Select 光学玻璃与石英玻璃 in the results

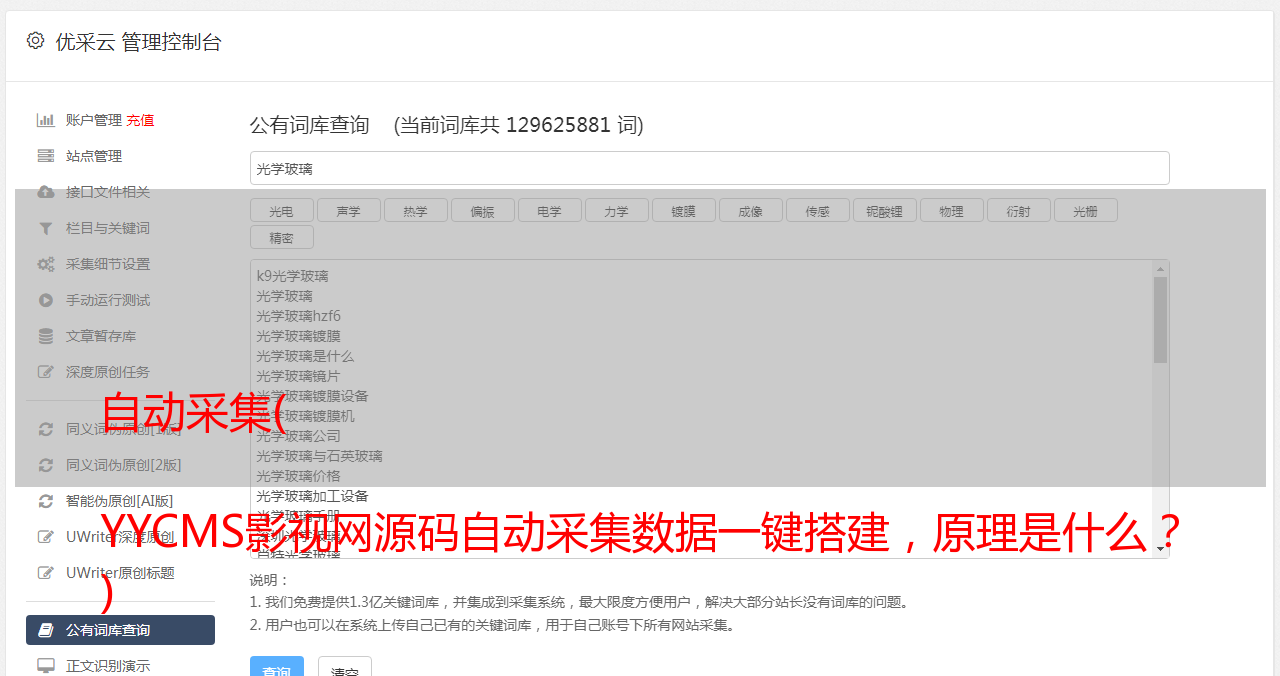click(319, 456)
